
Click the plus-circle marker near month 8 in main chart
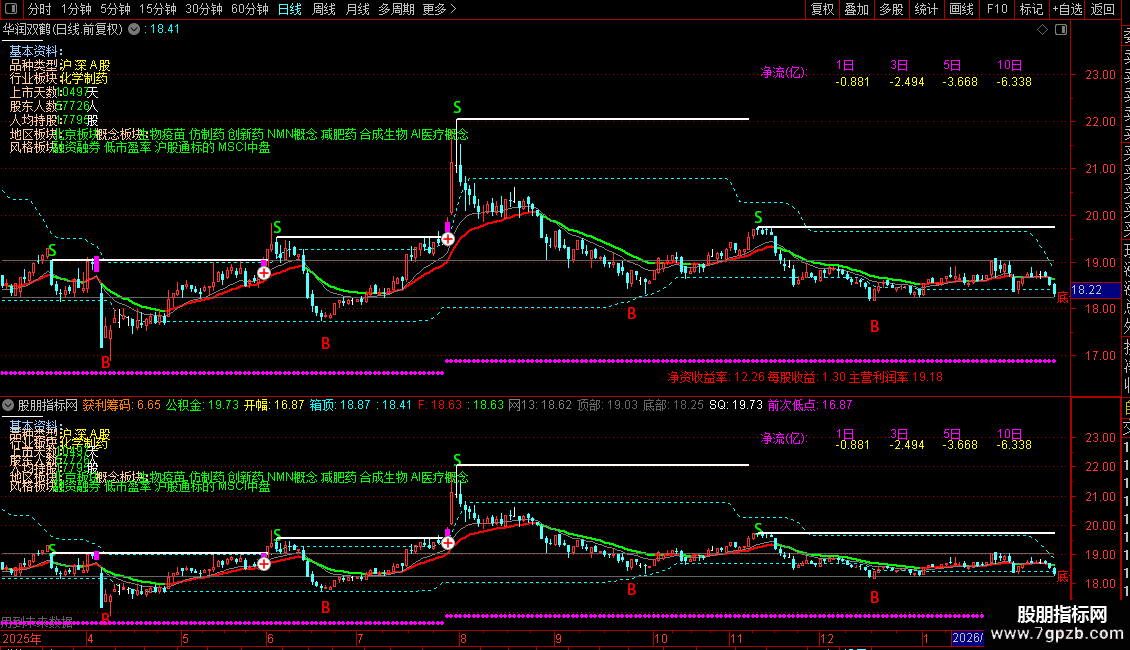coord(448,239)
